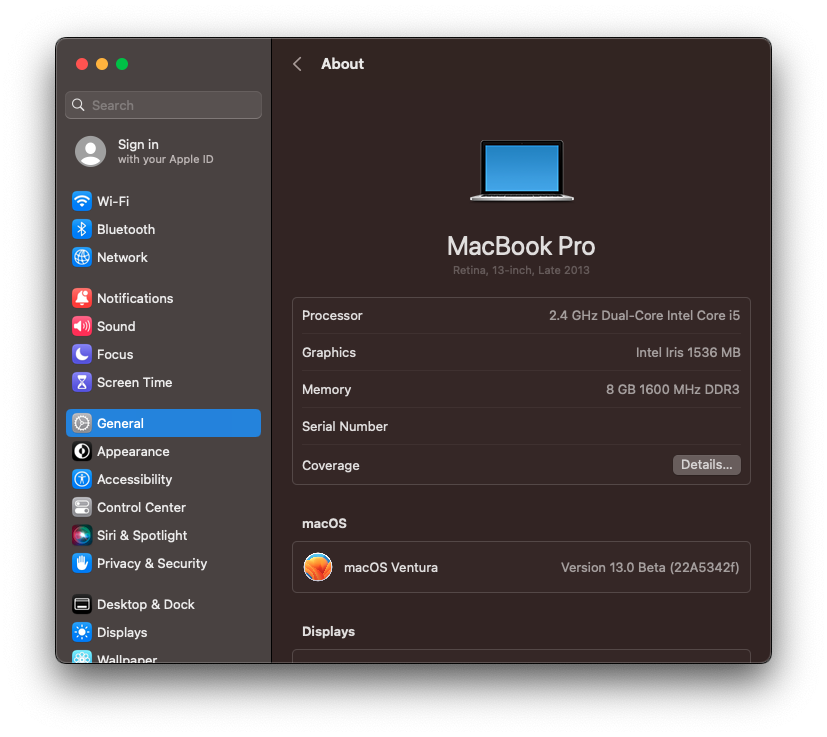Go back using the chevron arrow
This screenshot has width=827, height=737.
pos(297,64)
